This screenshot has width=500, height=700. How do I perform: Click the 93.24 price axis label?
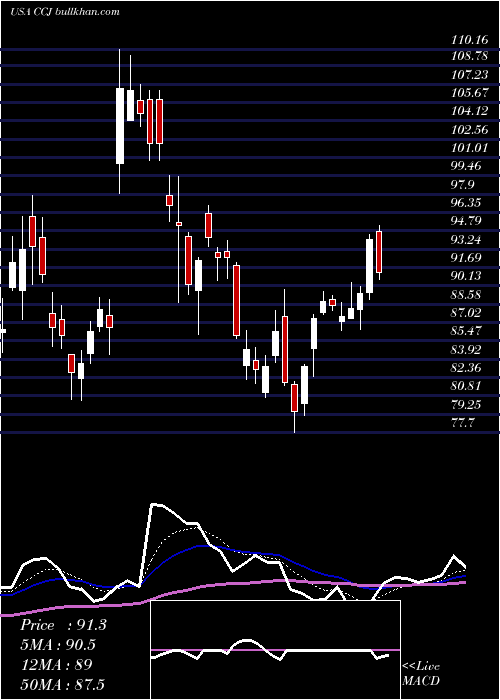(466, 240)
